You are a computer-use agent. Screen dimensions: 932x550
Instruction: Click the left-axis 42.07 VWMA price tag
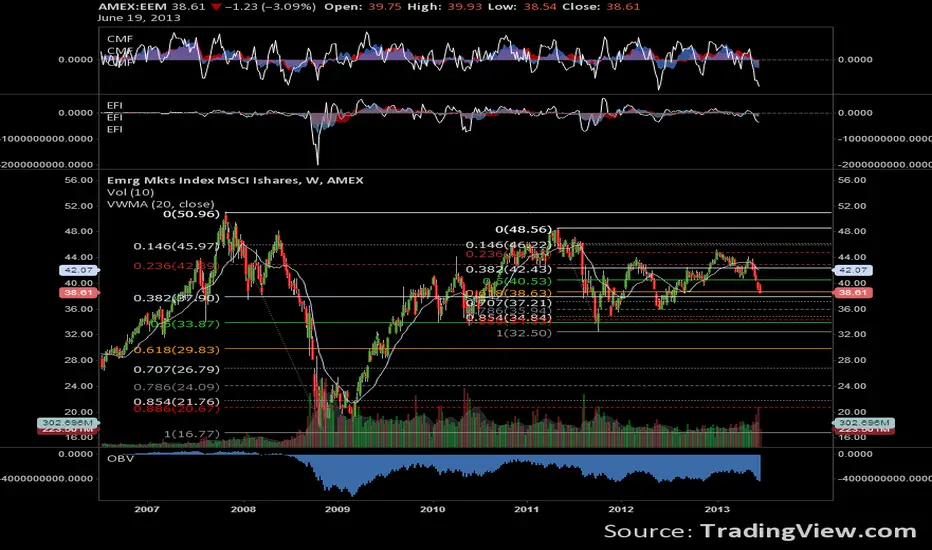[x=79, y=270]
